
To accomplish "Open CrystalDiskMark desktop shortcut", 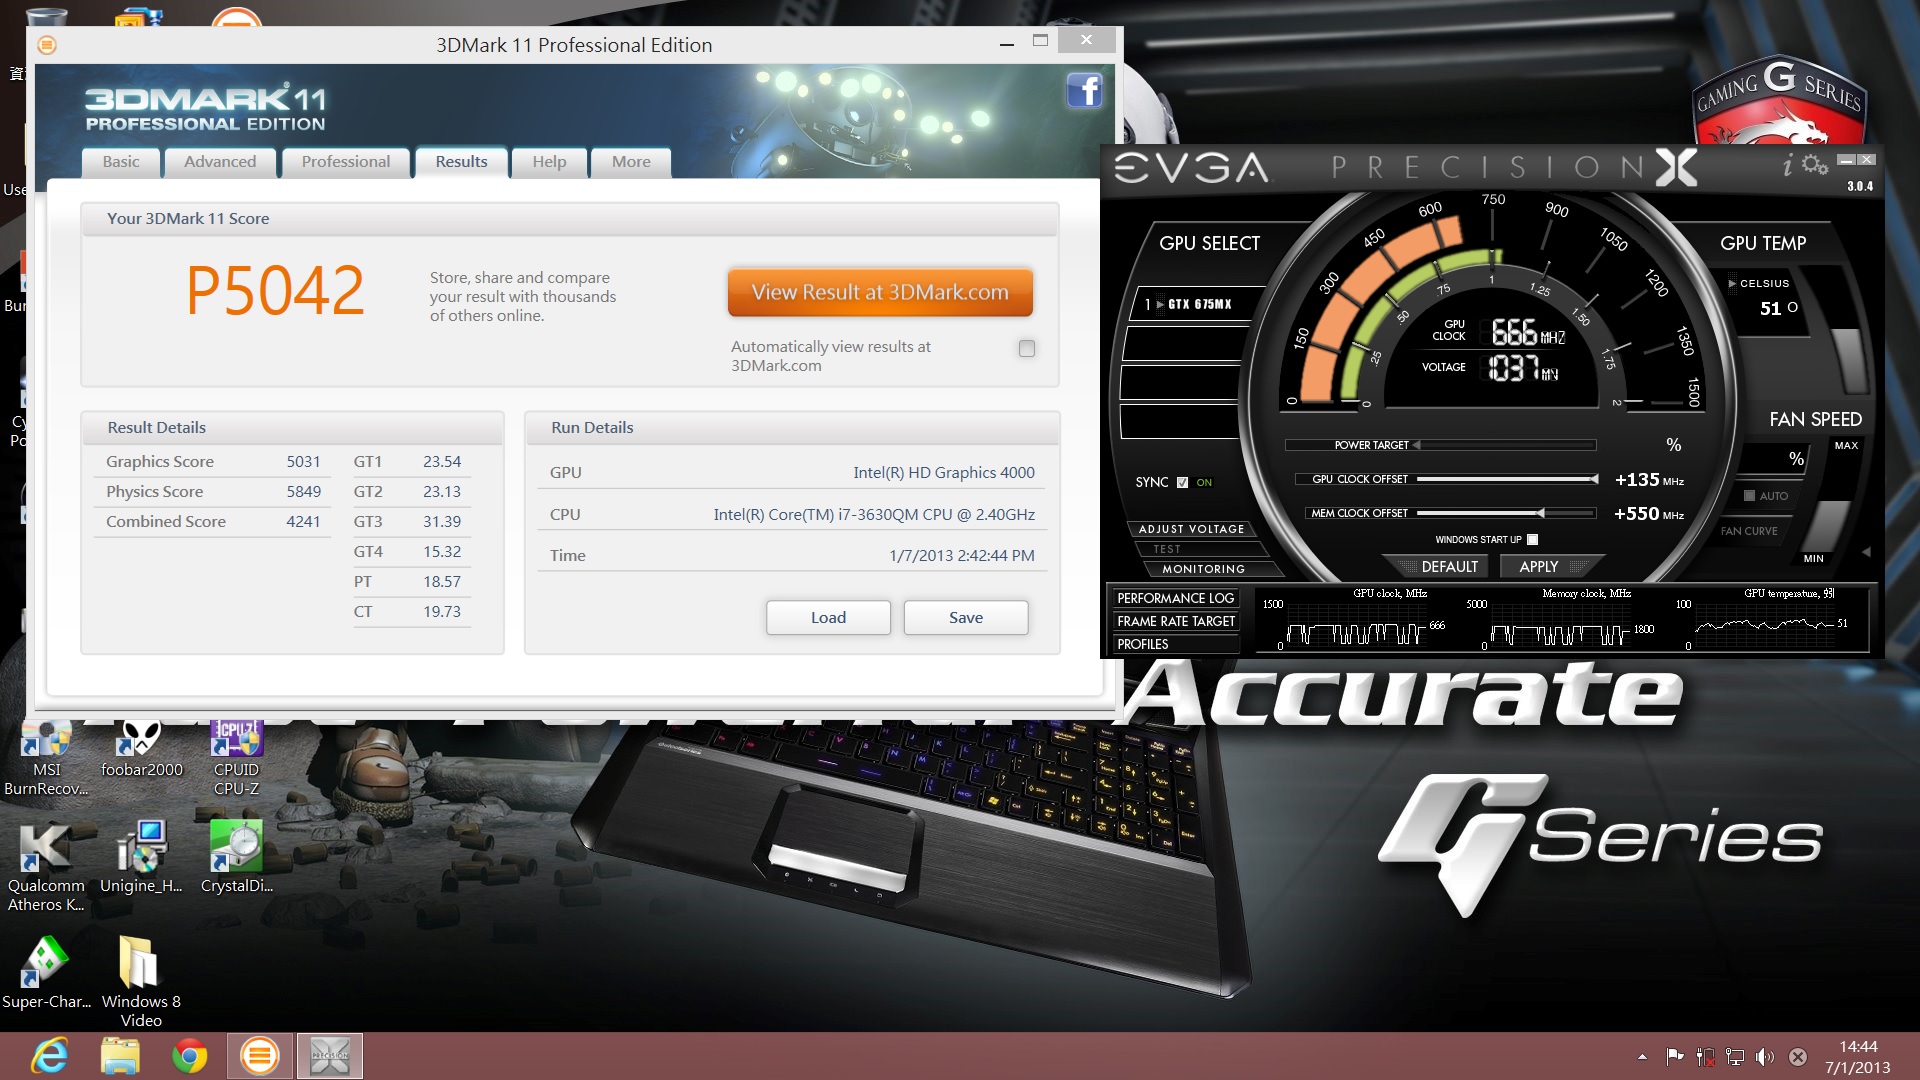I will (236, 857).
